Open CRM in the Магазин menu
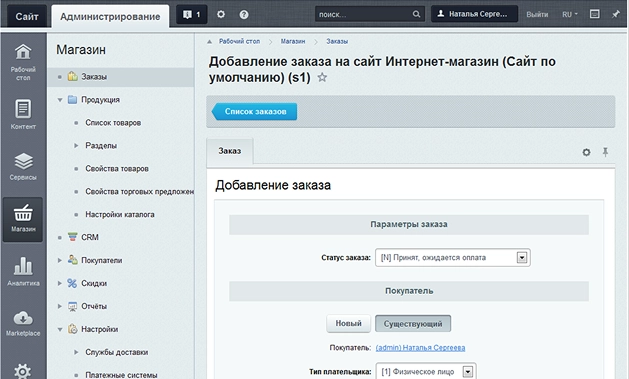Viewport: 629px width, 379px height. point(90,237)
